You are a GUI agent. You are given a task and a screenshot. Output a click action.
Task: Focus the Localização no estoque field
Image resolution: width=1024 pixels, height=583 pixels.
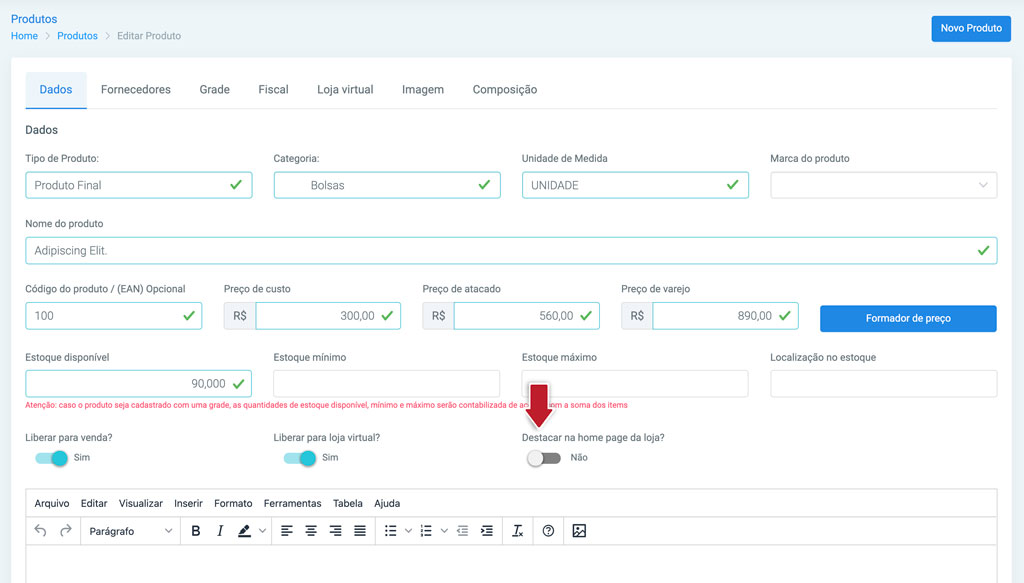click(884, 384)
